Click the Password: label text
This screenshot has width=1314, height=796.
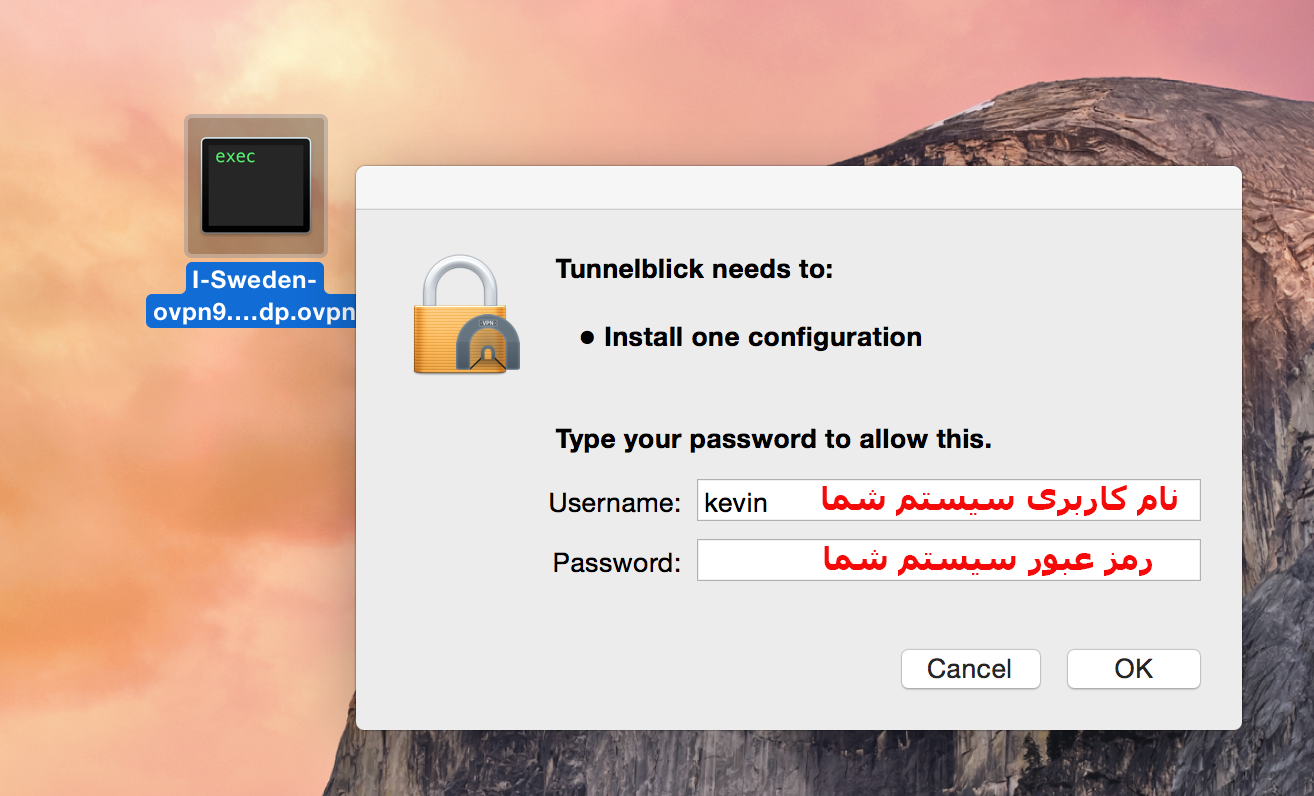tap(612, 562)
